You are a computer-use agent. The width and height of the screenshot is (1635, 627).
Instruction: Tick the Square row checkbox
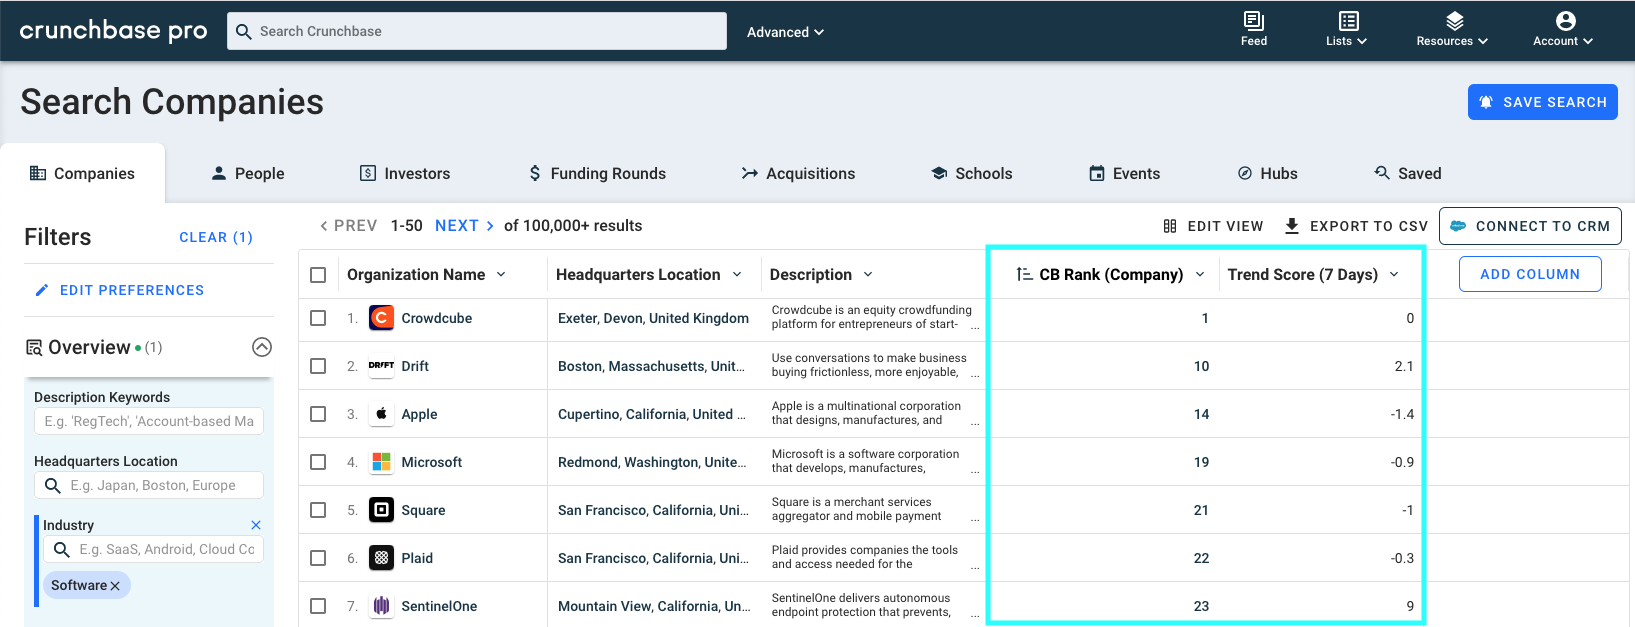point(318,510)
